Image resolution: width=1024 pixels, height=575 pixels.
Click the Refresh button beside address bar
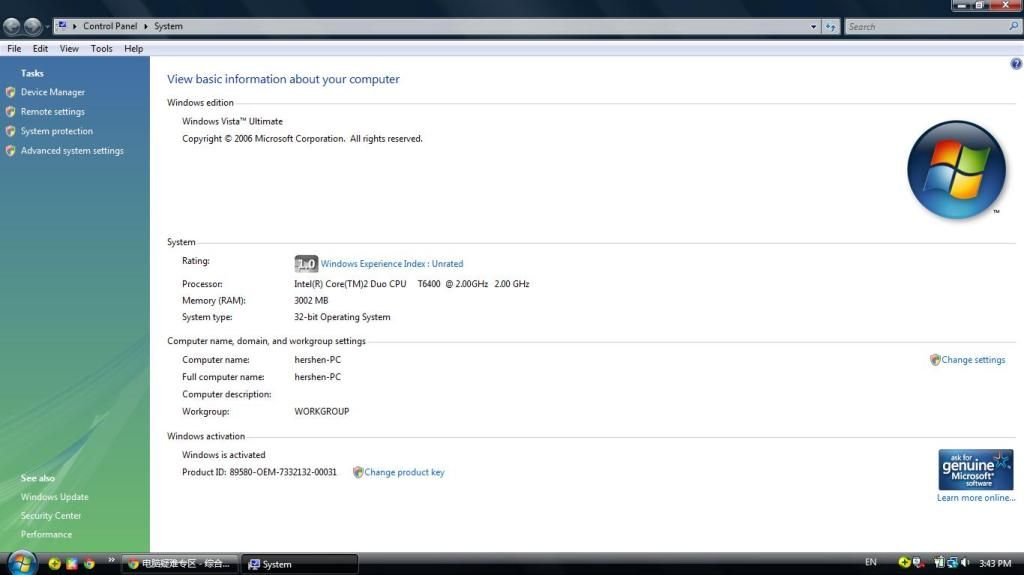click(830, 27)
